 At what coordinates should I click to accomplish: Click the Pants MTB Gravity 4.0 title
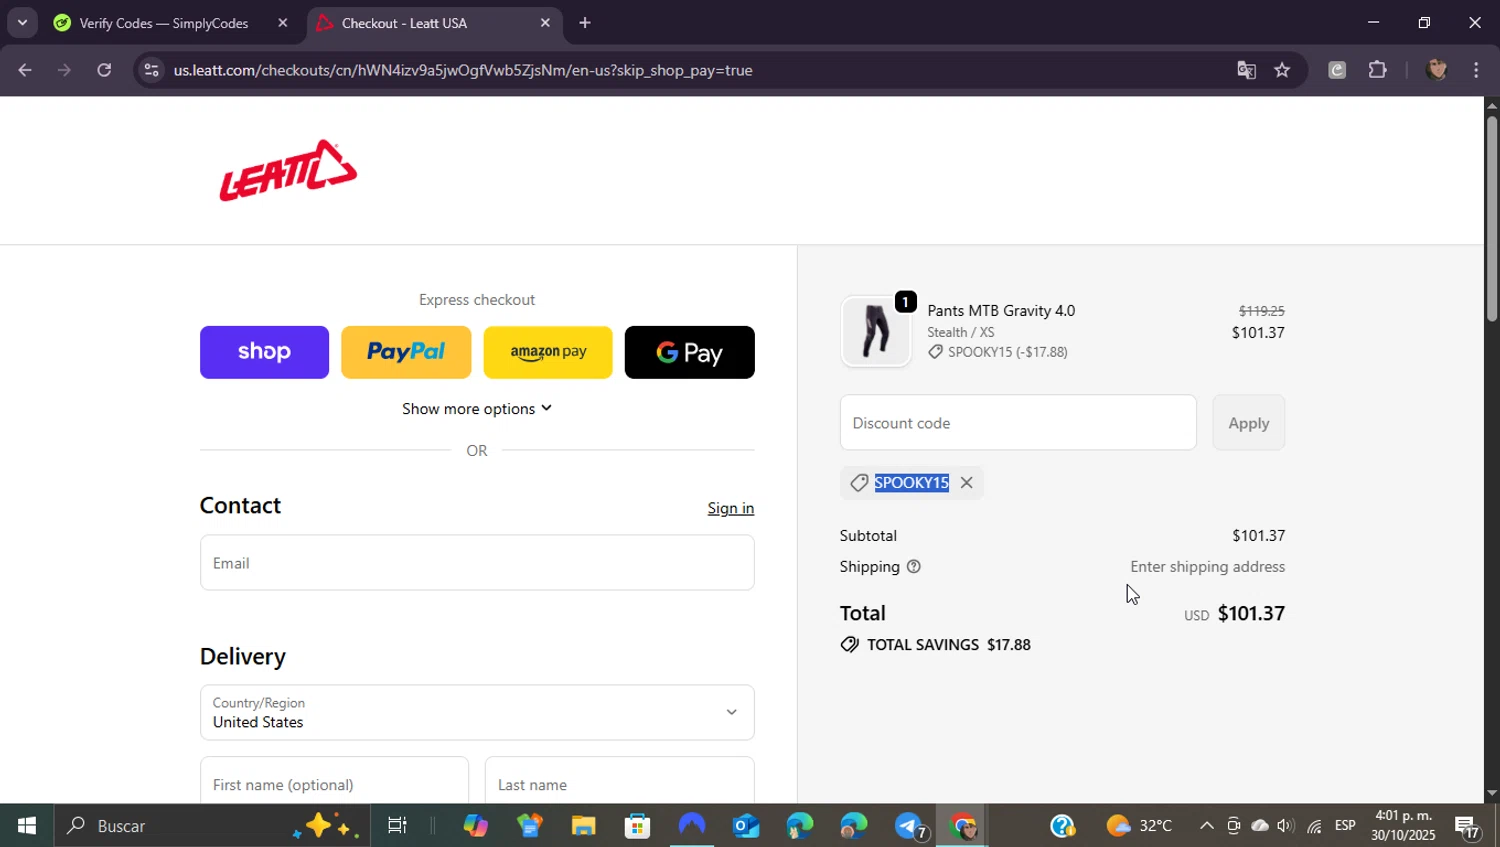point(1001,311)
